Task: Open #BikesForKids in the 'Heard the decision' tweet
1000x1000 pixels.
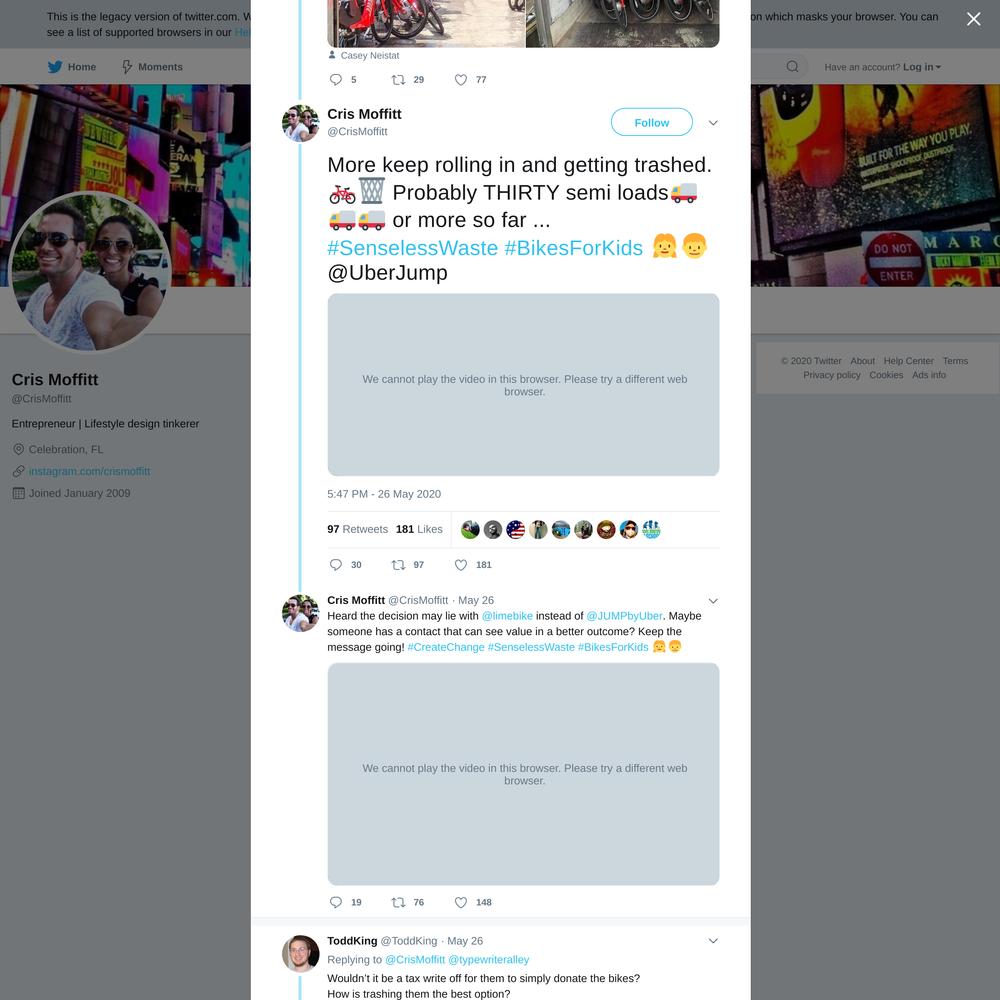Action: [613, 647]
